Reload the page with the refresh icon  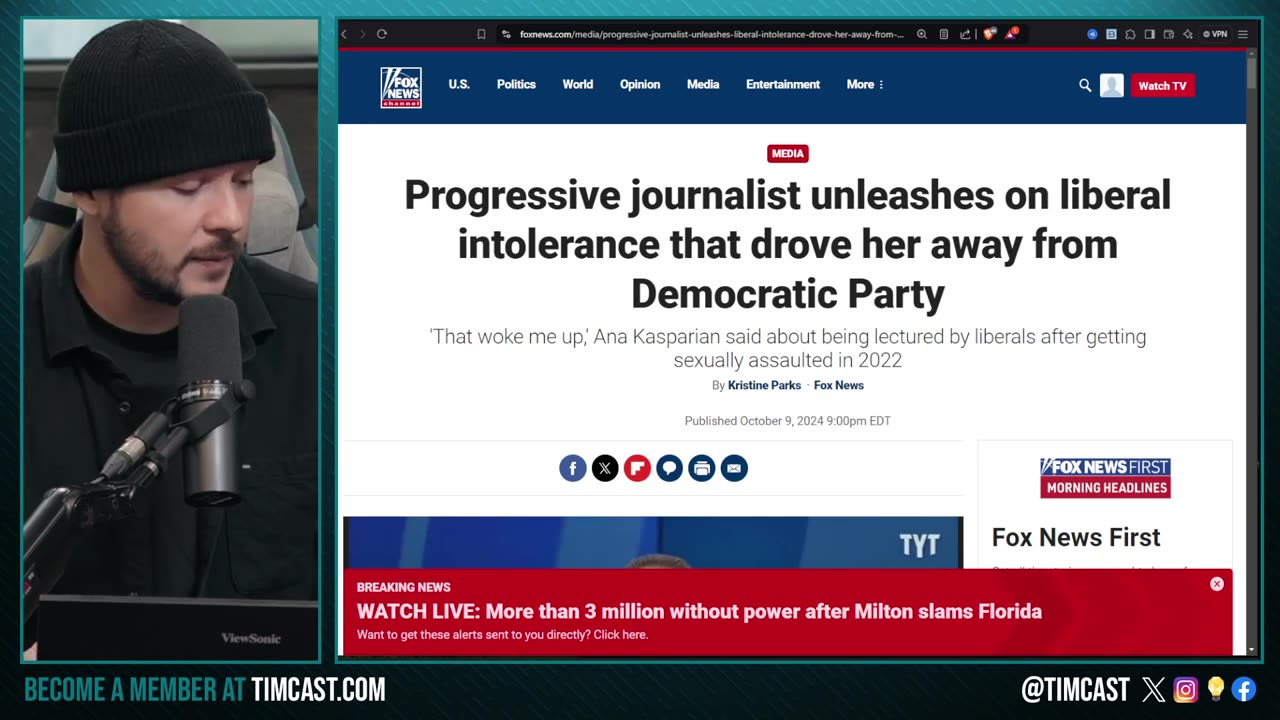point(381,34)
